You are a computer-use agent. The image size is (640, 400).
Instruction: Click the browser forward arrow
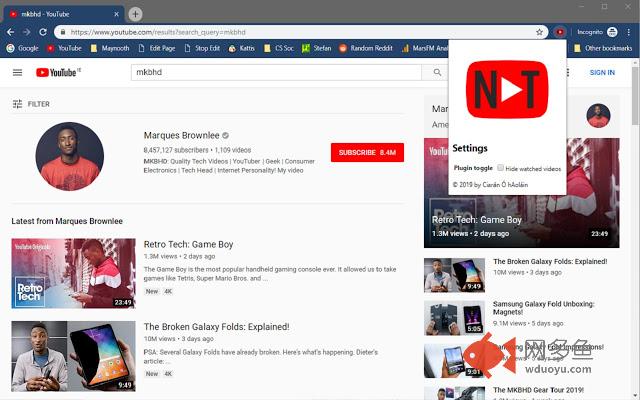tap(27, 32)
